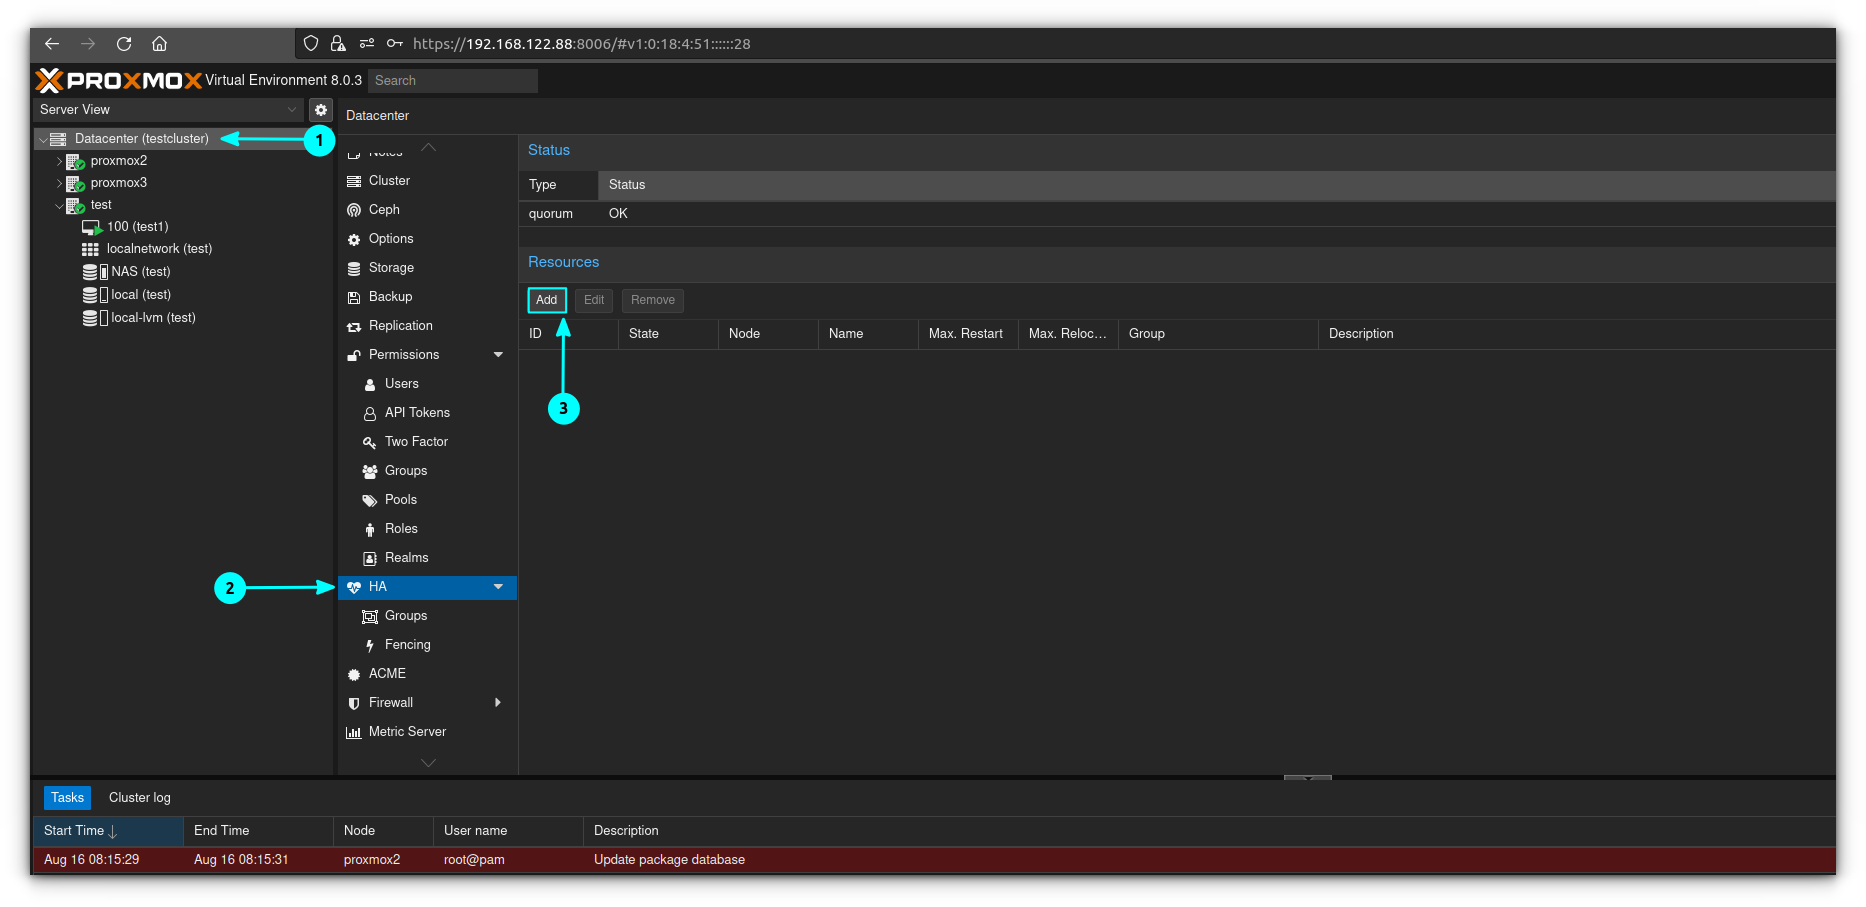Collapse the test node
Image resolution: width=1866 pixels, height=907 pixels.
59,205
